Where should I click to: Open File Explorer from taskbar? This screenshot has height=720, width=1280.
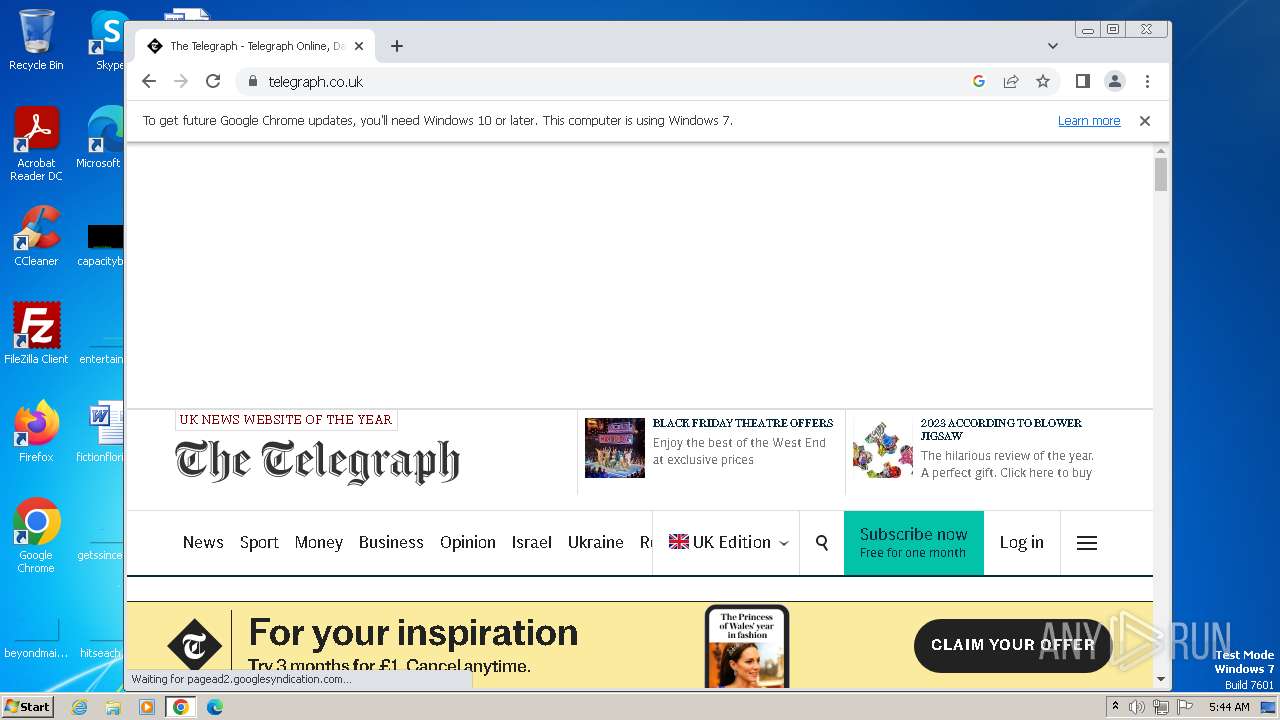coord(113,707)
